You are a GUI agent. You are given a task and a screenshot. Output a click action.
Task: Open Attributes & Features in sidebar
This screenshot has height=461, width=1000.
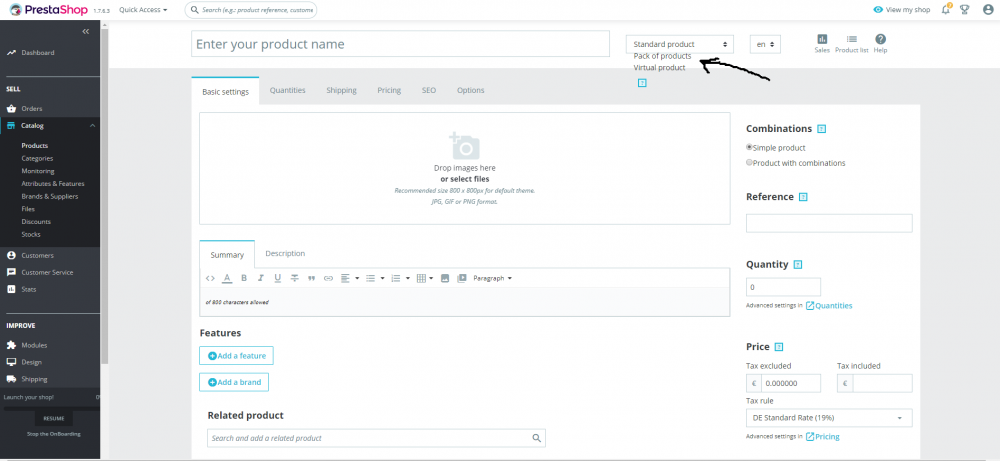coord(53,184)
